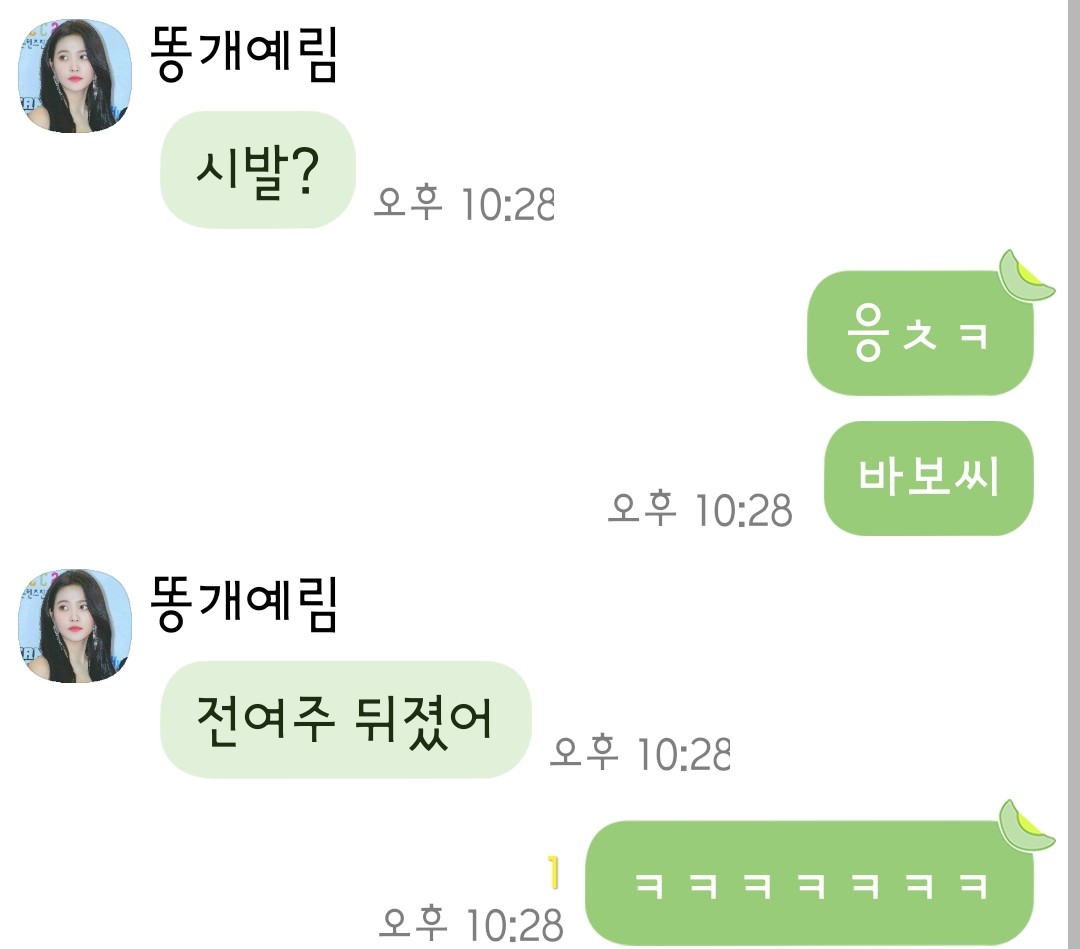Screen dimensions: 1080x949
Task: Open the top 똥개예림 profile picture
Action: pyautogui.click(x=74, y=76)
